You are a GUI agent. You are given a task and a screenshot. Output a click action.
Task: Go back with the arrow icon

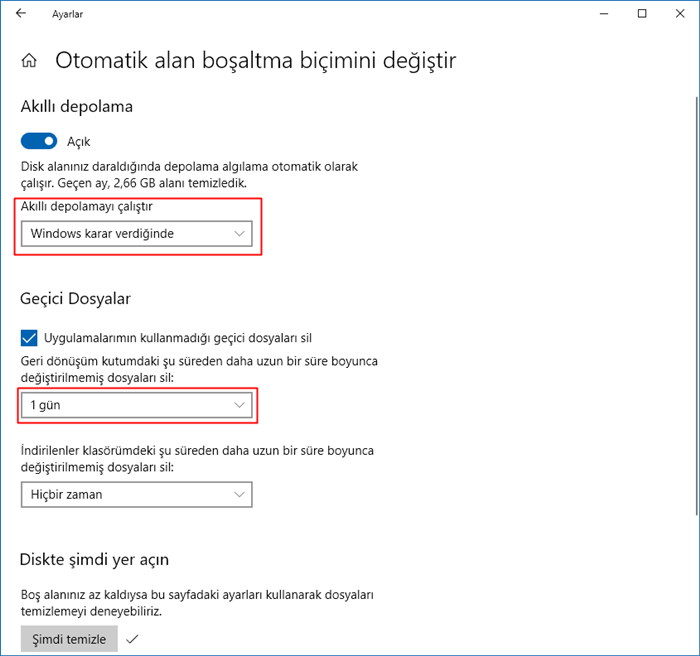(21, 13)
